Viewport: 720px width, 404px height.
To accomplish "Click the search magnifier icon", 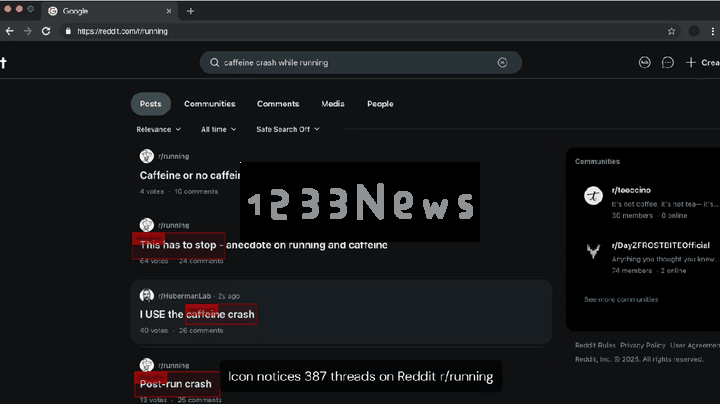I will click(x=214, y=62).
